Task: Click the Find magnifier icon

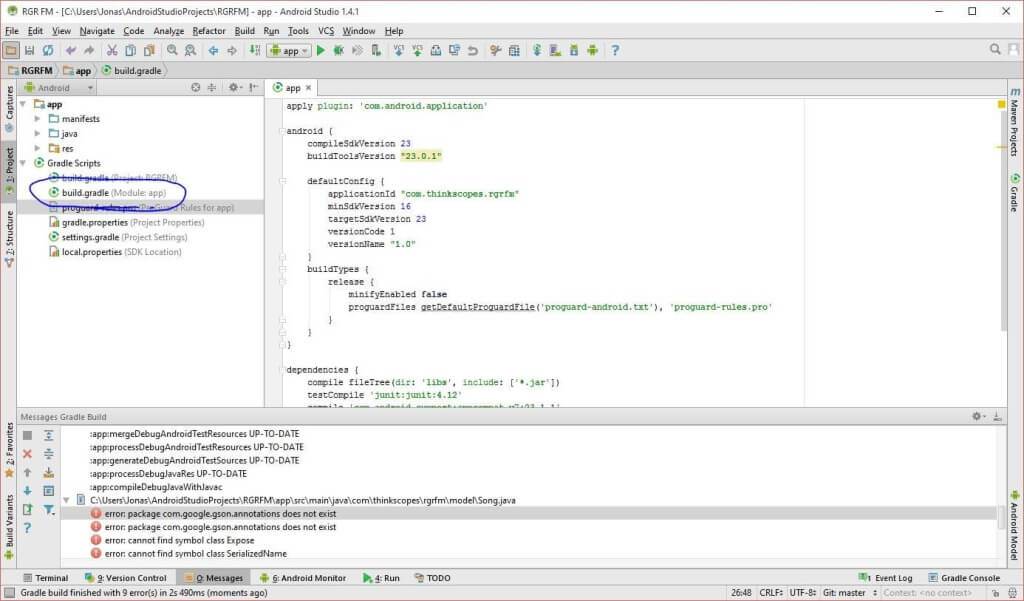Action: coord(172,50)
